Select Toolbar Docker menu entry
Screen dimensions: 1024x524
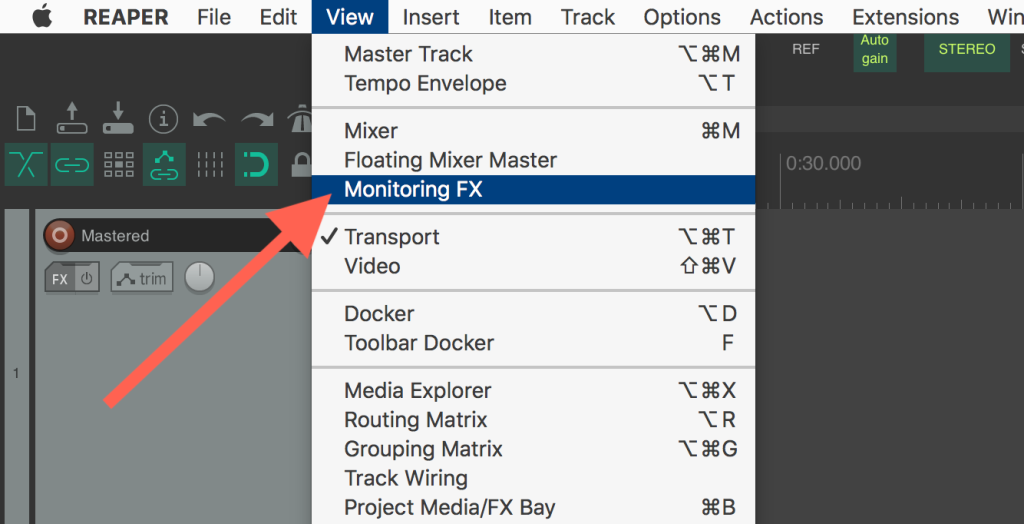tap(534, 343)
